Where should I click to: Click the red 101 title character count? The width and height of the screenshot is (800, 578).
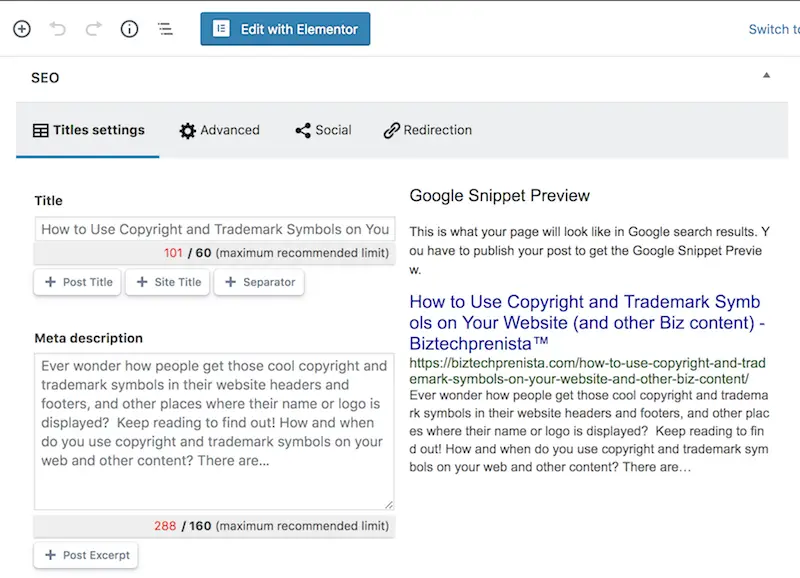(x=173, y=253)
